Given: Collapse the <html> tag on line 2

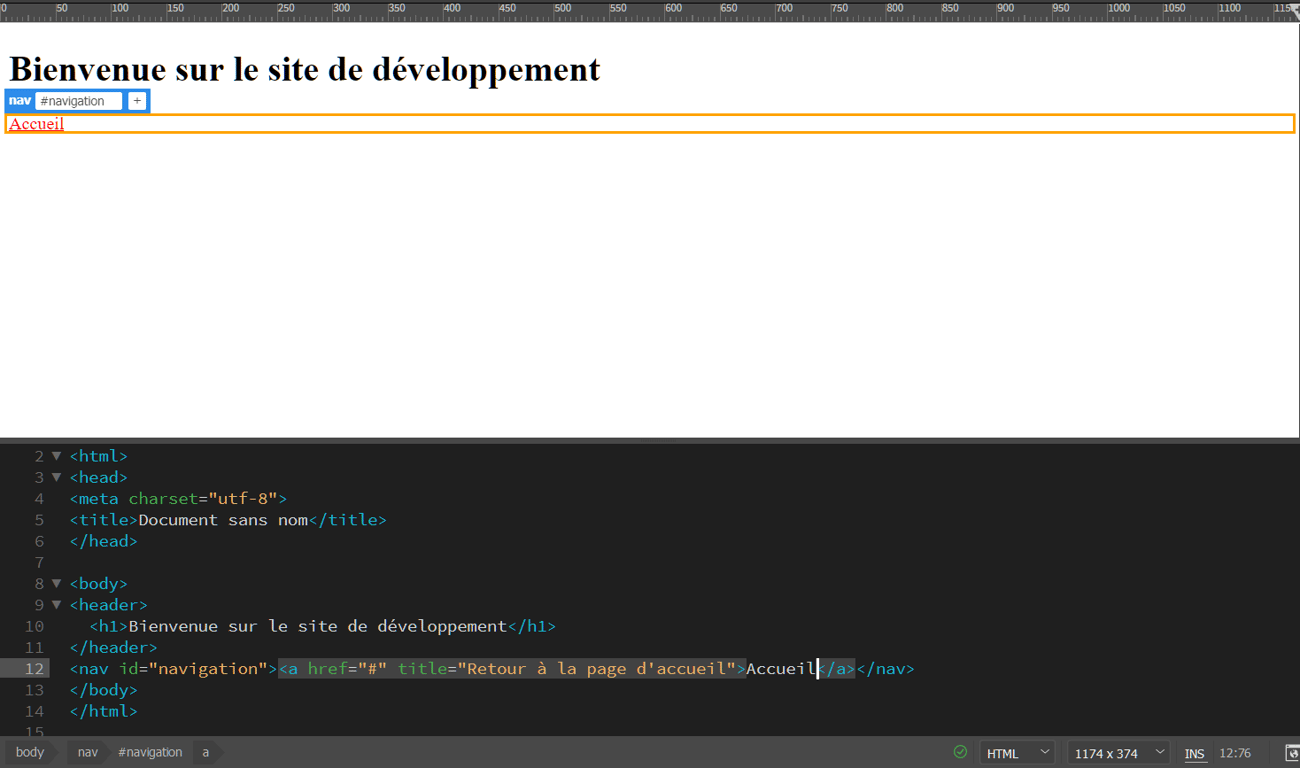Looking at the screenshot, I should [x=56, y=456].
